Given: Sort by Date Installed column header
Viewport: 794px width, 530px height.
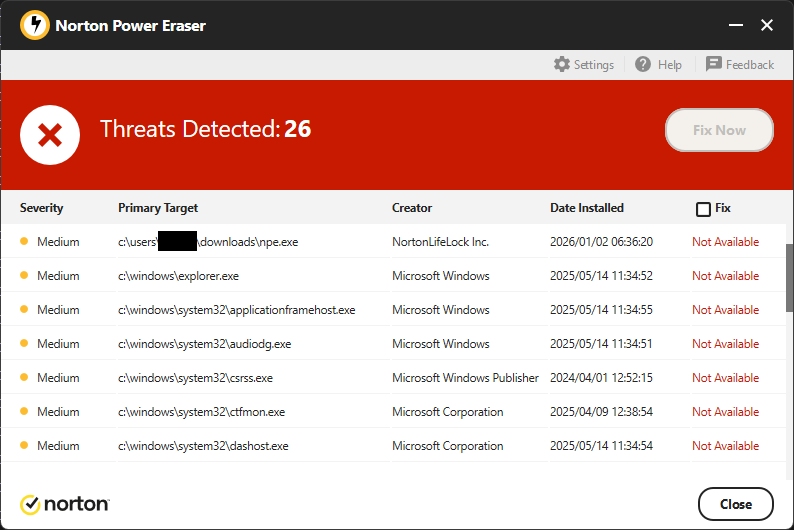Looking at the screenshot, I should 586,208.
